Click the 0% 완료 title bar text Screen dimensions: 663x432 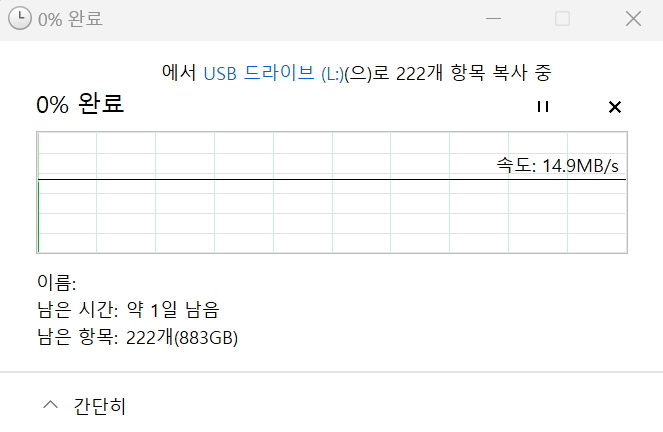coord(70,19)
